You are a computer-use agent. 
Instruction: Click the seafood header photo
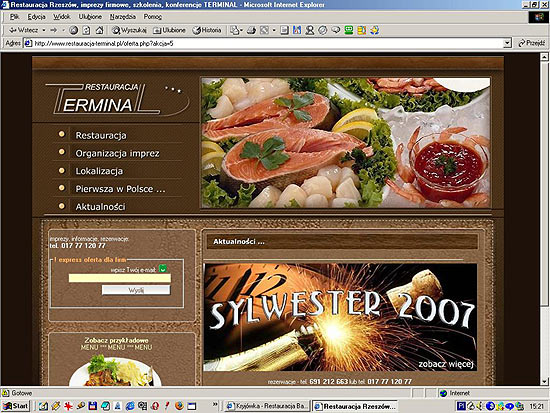click(346, 143)
